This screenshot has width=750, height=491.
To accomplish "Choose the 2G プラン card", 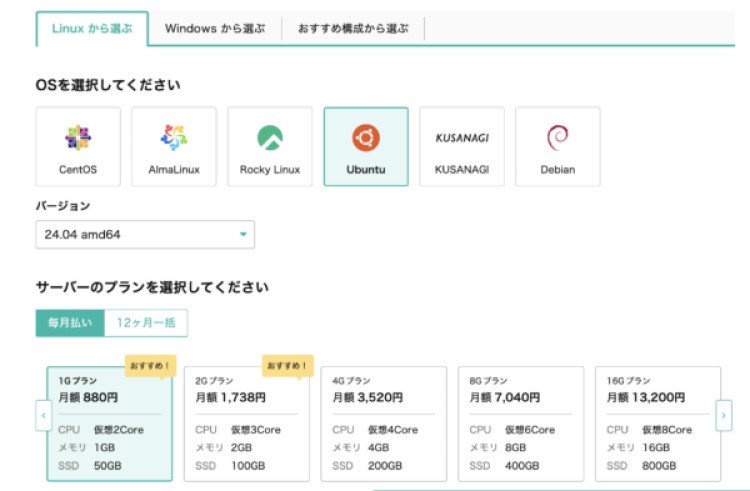I will click(x=247, y=424).
